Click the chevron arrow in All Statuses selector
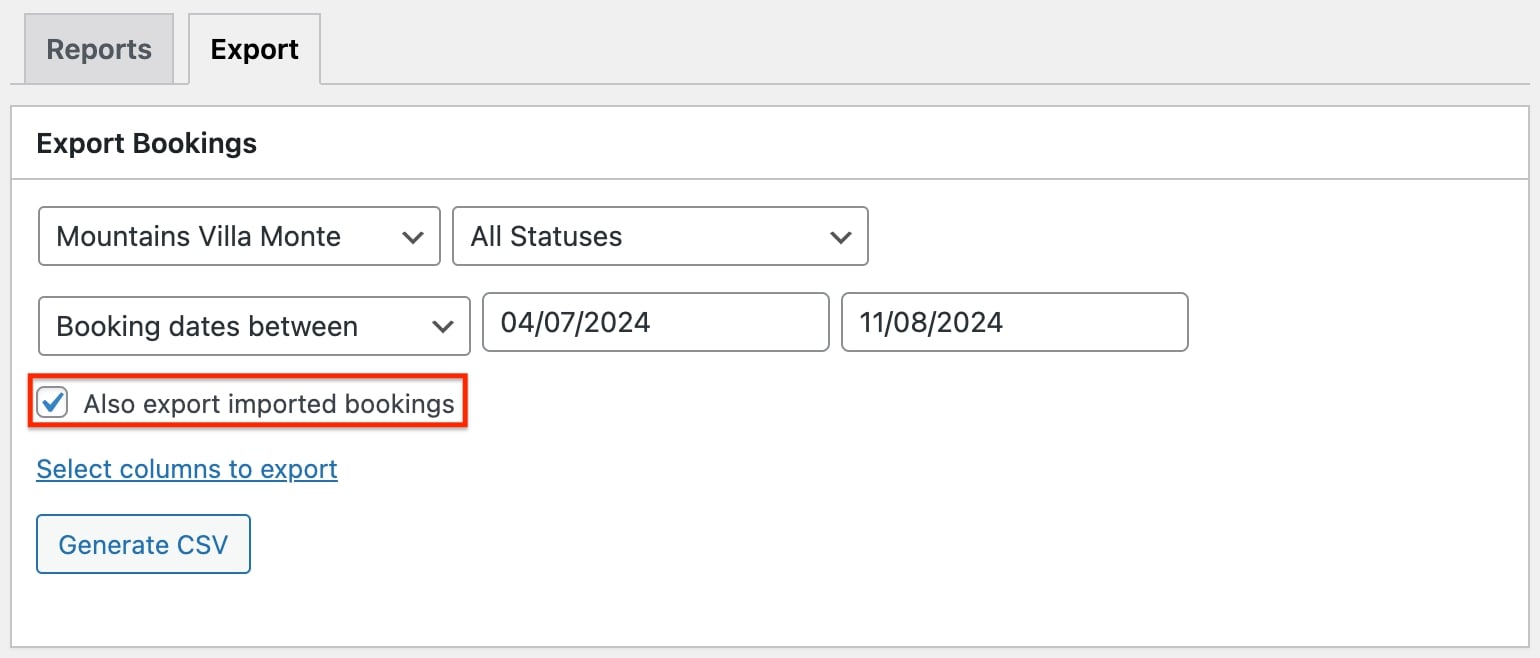Screen dimensions: 1540x658 tap(840, 237)
